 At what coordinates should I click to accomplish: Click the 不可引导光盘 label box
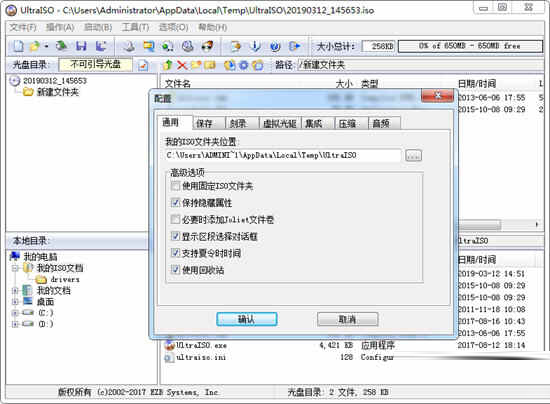click(x=95, y=65)
